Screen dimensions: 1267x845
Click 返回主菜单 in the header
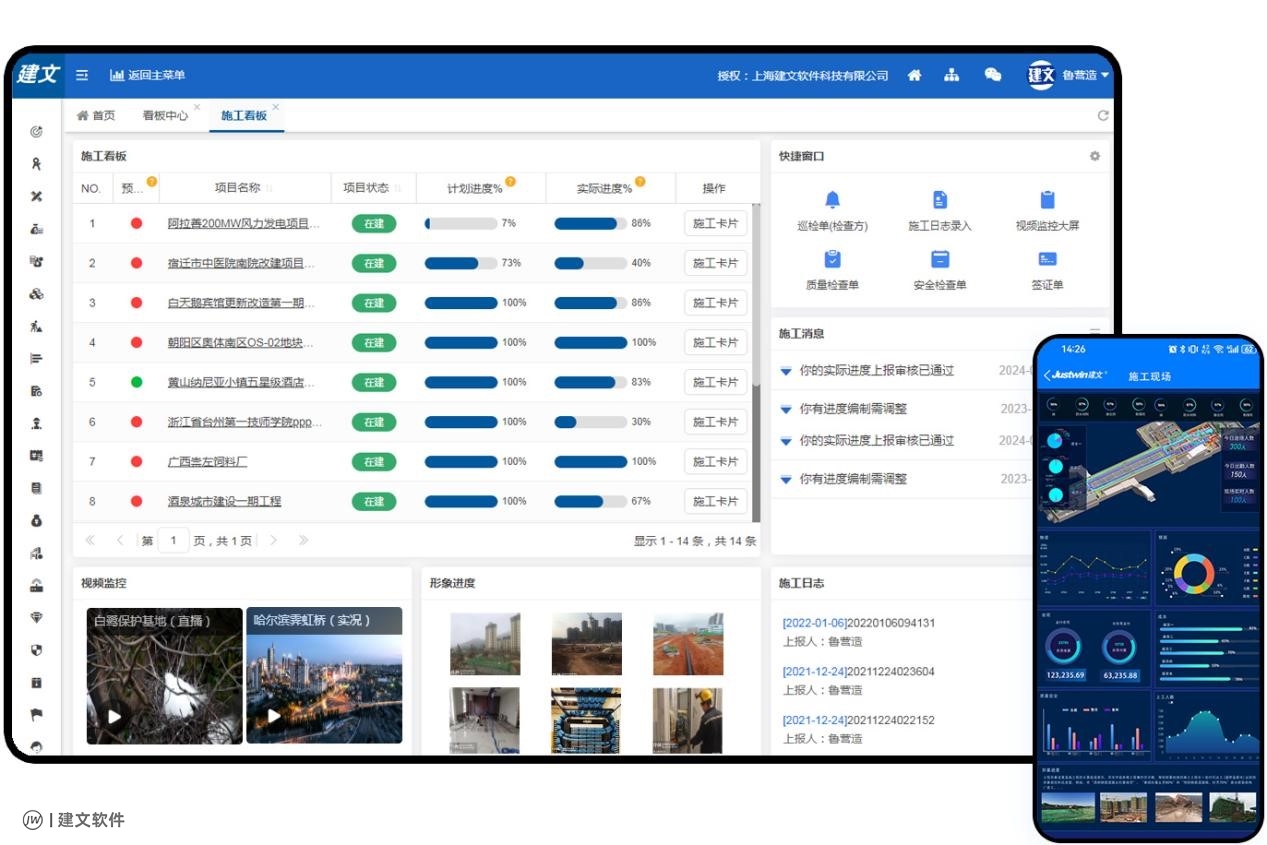(156, 75)
